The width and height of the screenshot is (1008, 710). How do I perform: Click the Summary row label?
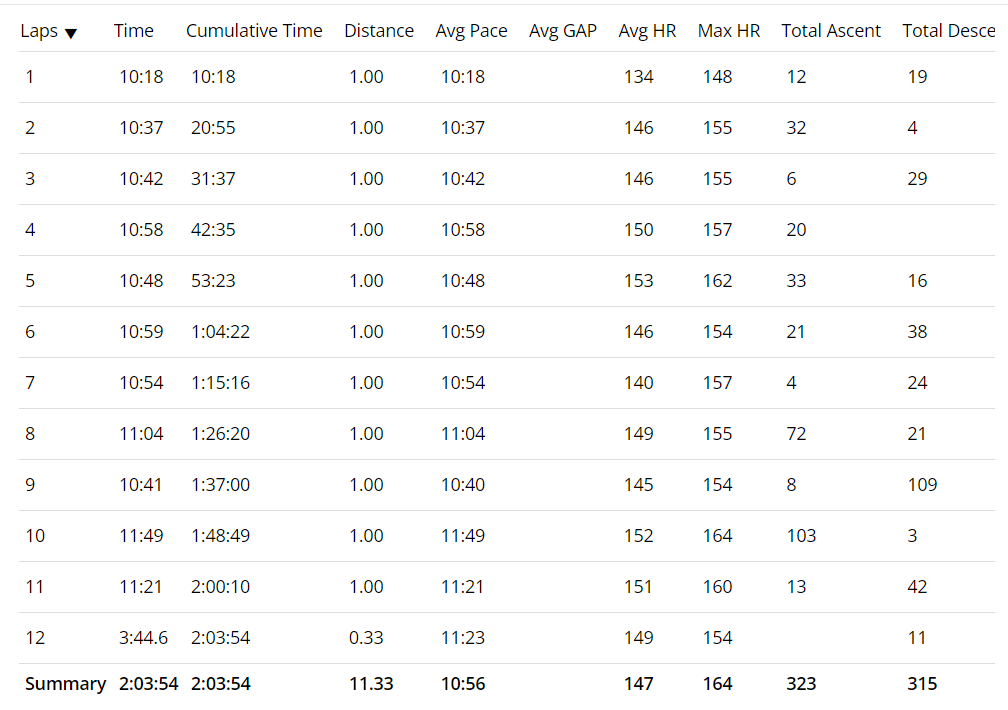(x=65, y=684)
